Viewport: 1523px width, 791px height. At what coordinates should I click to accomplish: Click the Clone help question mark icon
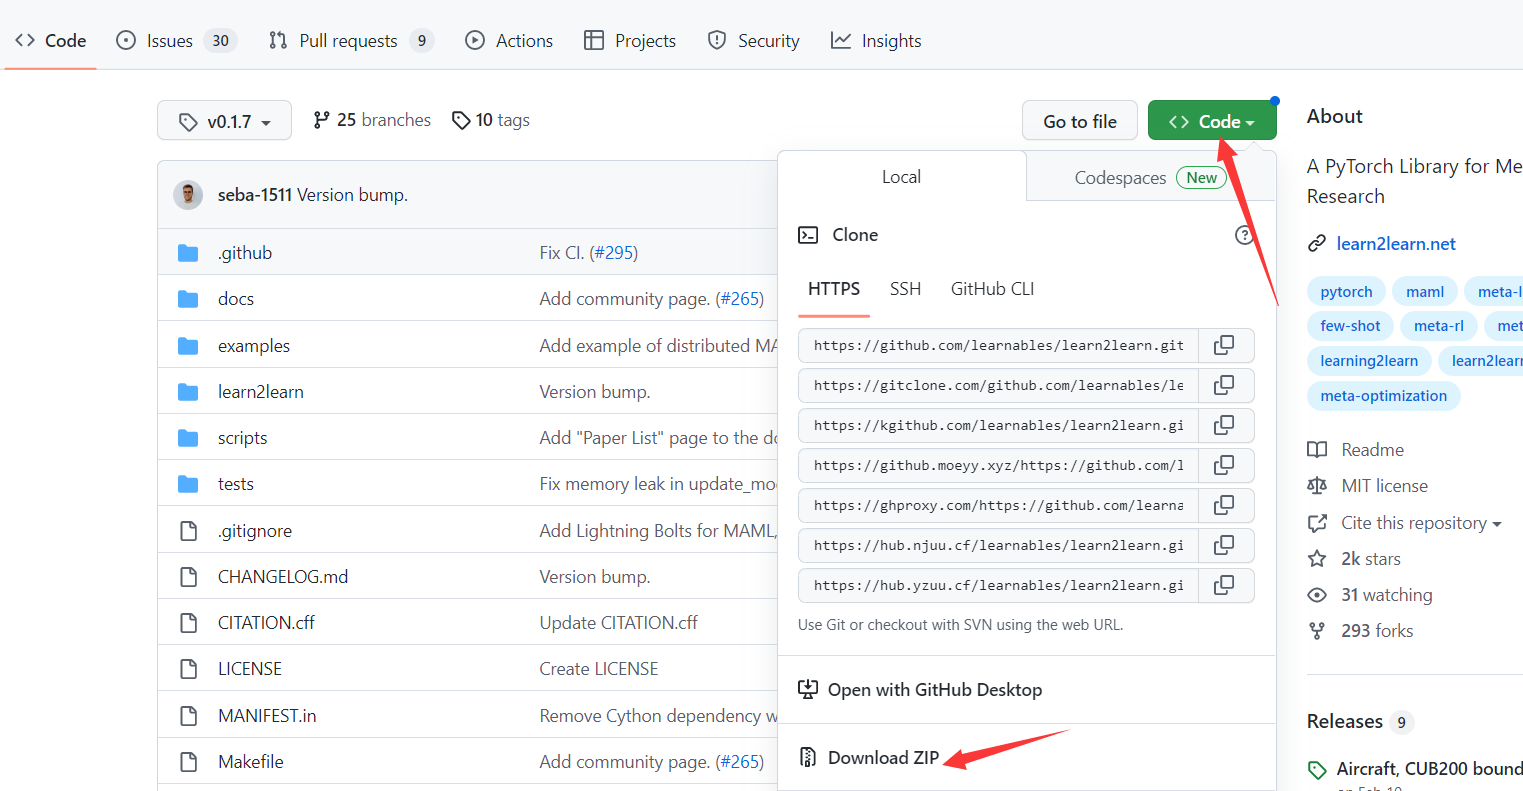tap(1244, 235)
